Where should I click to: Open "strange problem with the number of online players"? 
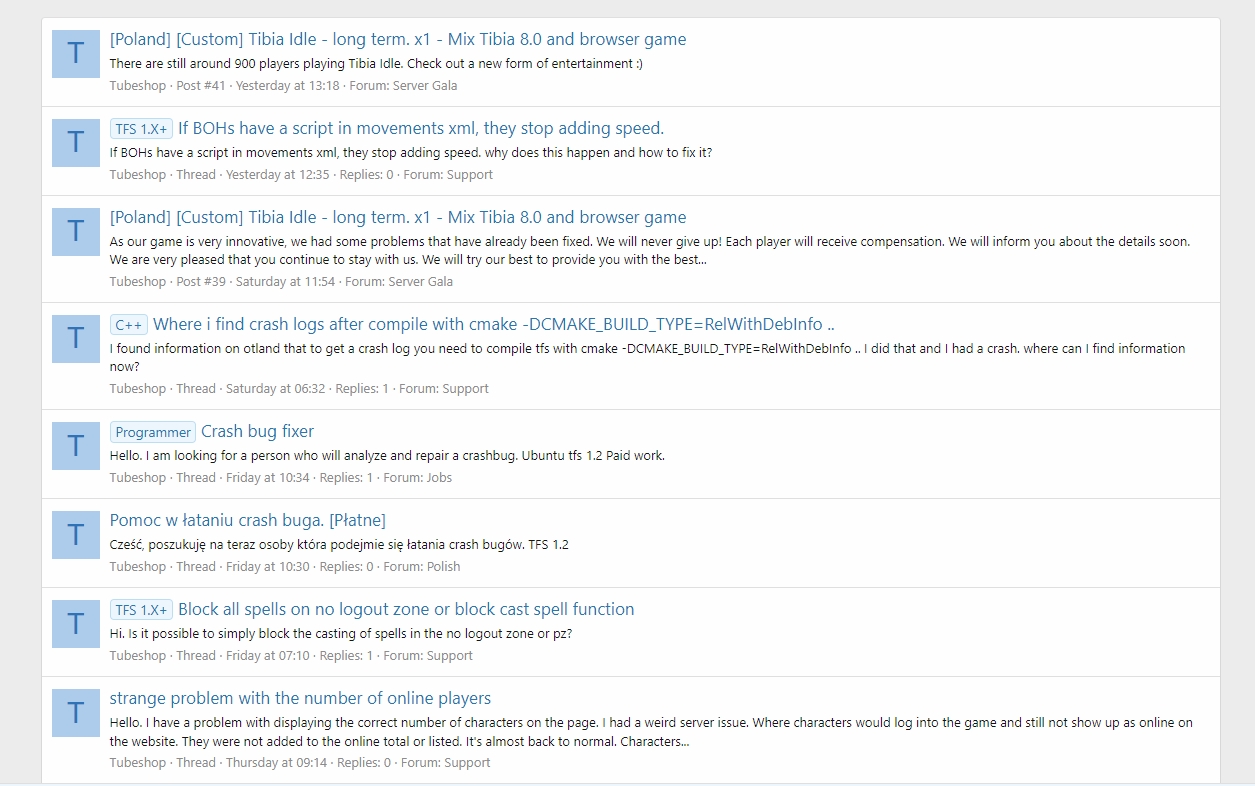(300, 698)
